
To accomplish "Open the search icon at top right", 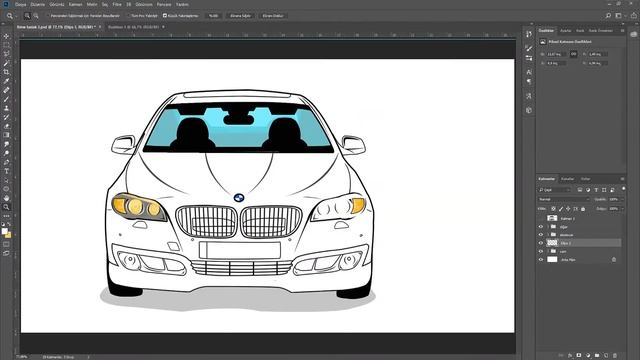I will click(x=608, y=16).
